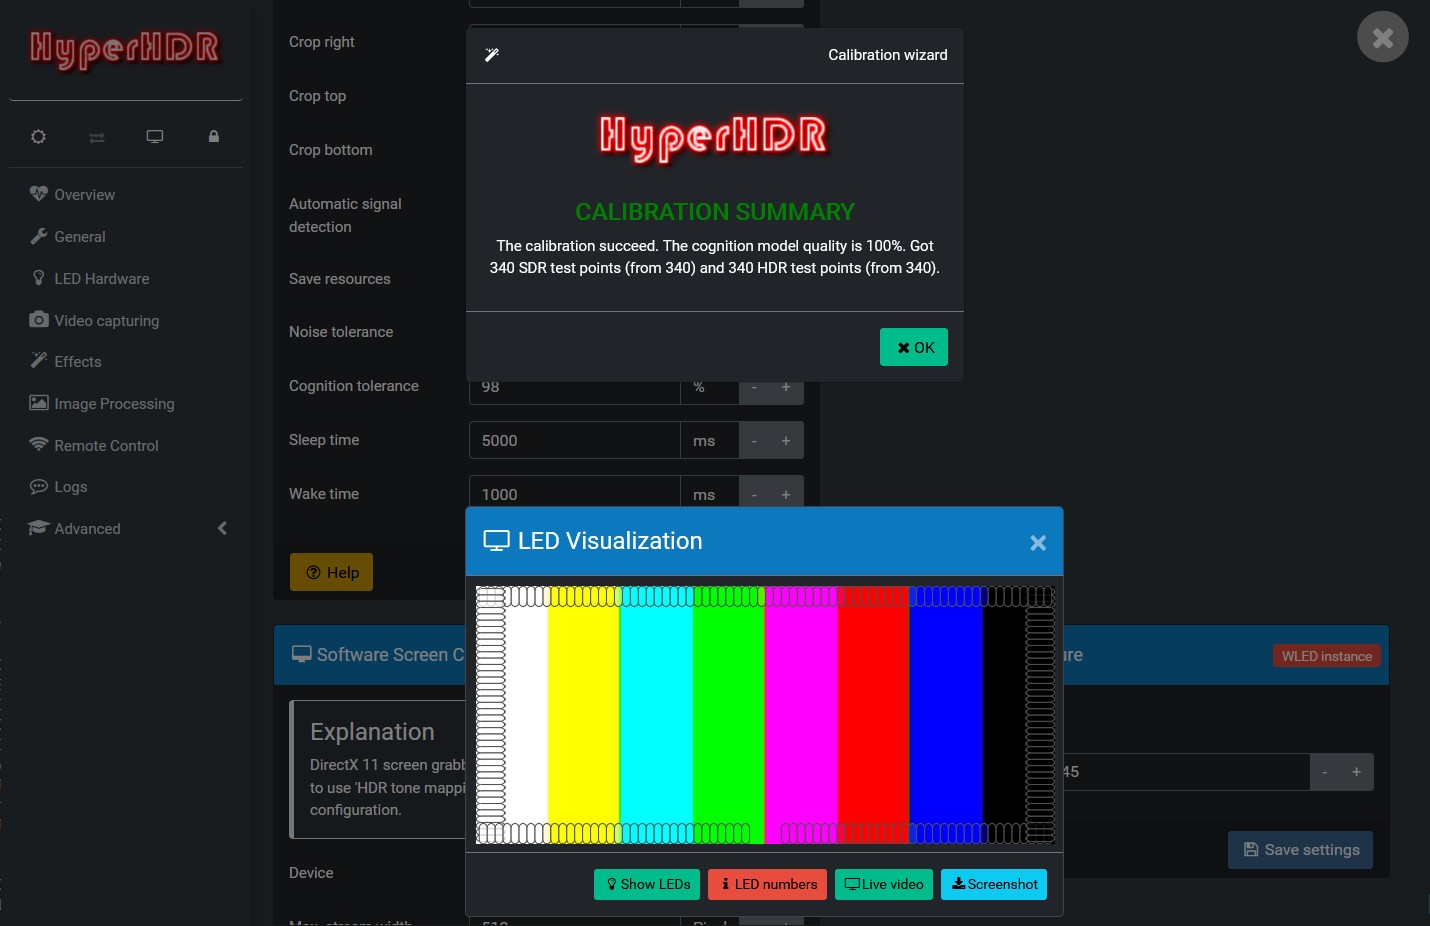Viewport: 1430px width, 926px height.
Task: Click the lock icon in sidebar
Action: click(x=213, y=136)
